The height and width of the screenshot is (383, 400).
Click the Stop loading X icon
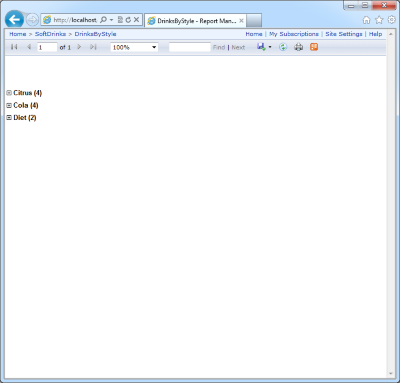tap(136, 20)
